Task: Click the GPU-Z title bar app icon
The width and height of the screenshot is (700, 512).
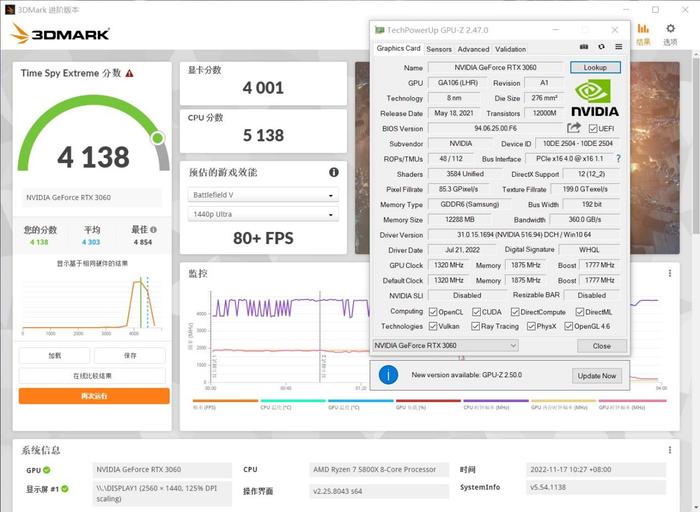Action: (379, 30)
